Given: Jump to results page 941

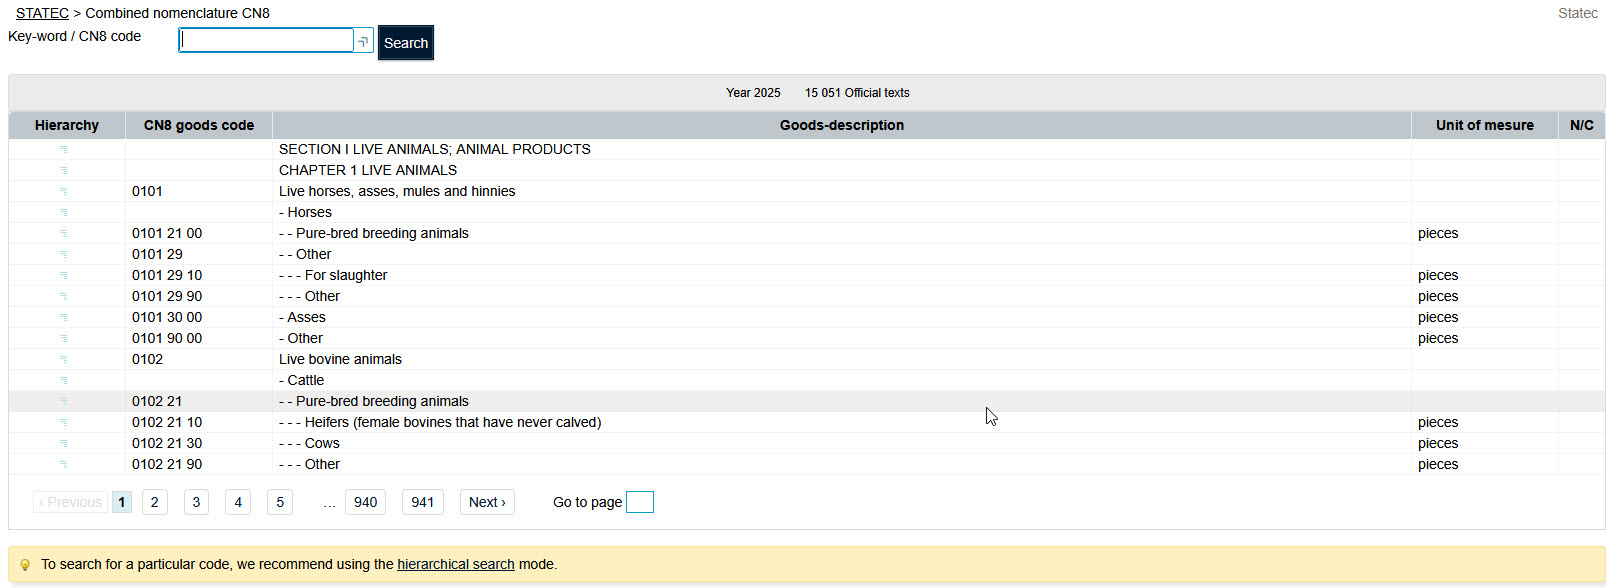Looking at the screenshot, I should pos(423,502).
